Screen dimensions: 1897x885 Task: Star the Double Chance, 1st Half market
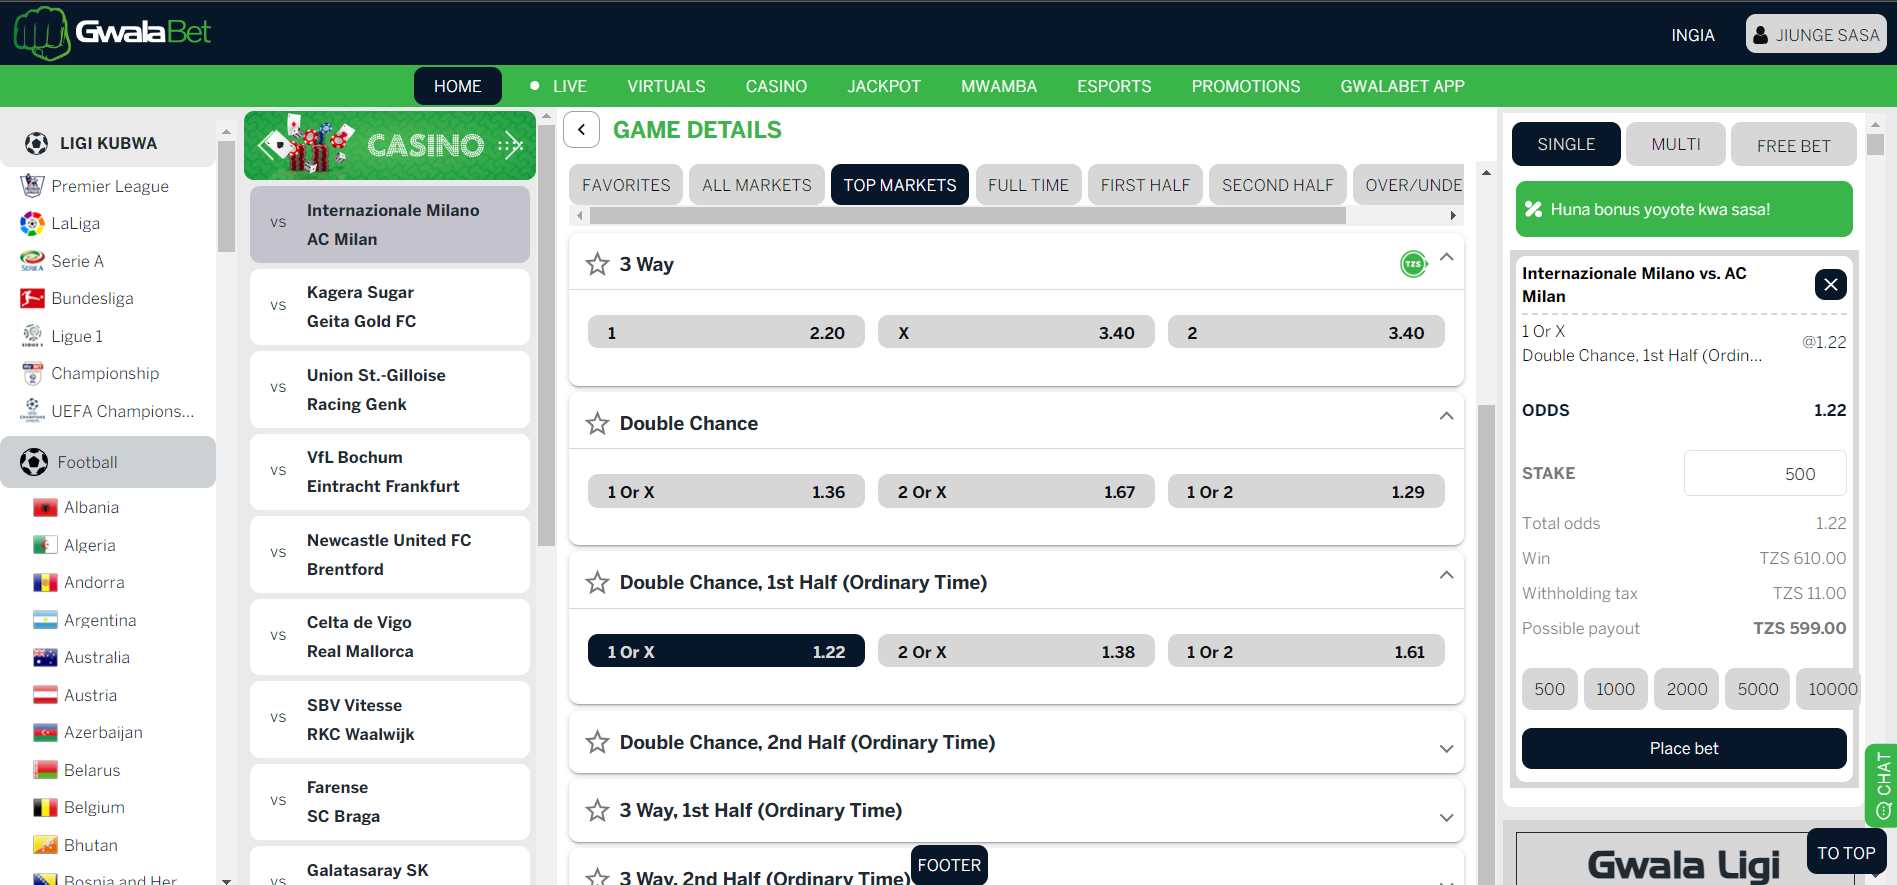coord(597,582)
